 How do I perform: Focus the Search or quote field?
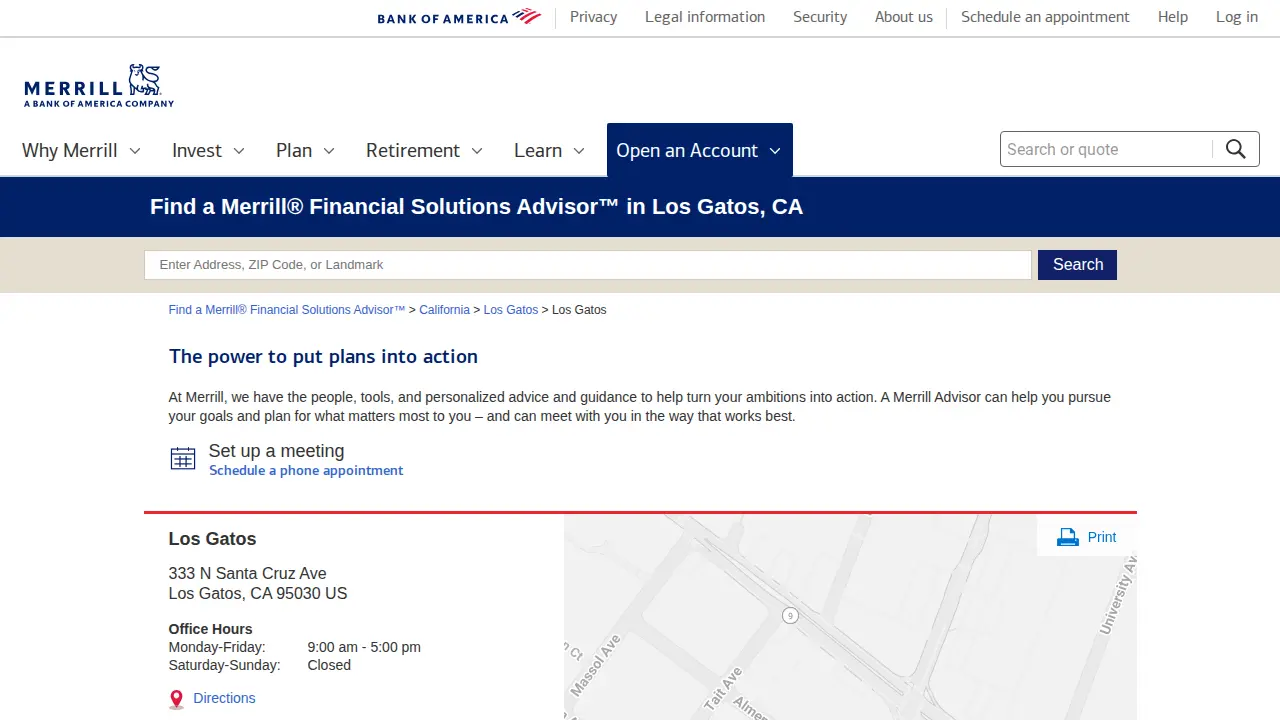coord(1106,149)
